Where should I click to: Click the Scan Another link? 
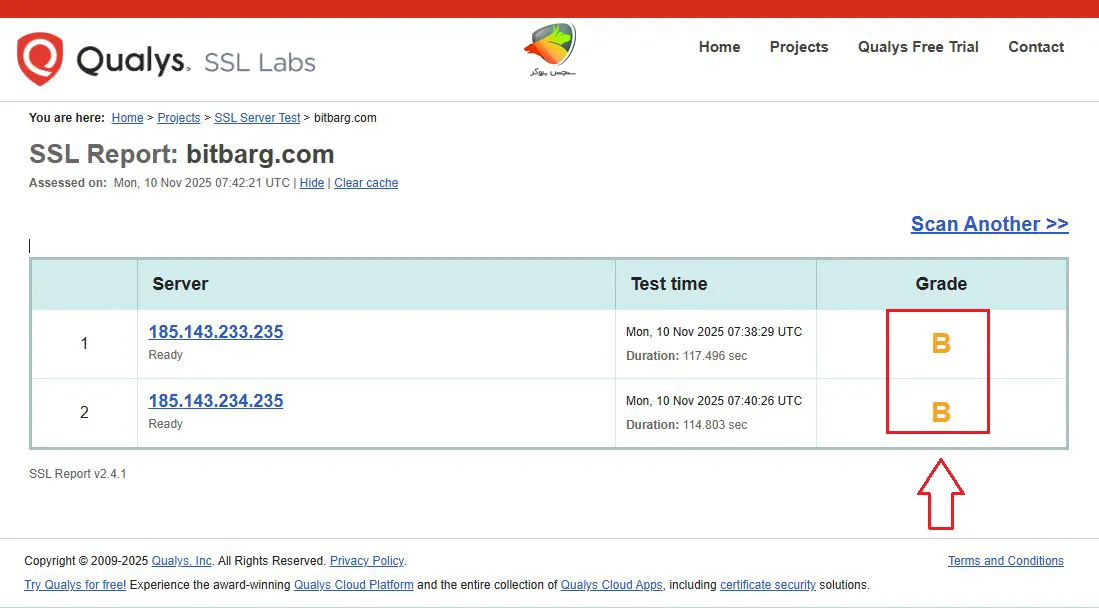coord(989,224)
